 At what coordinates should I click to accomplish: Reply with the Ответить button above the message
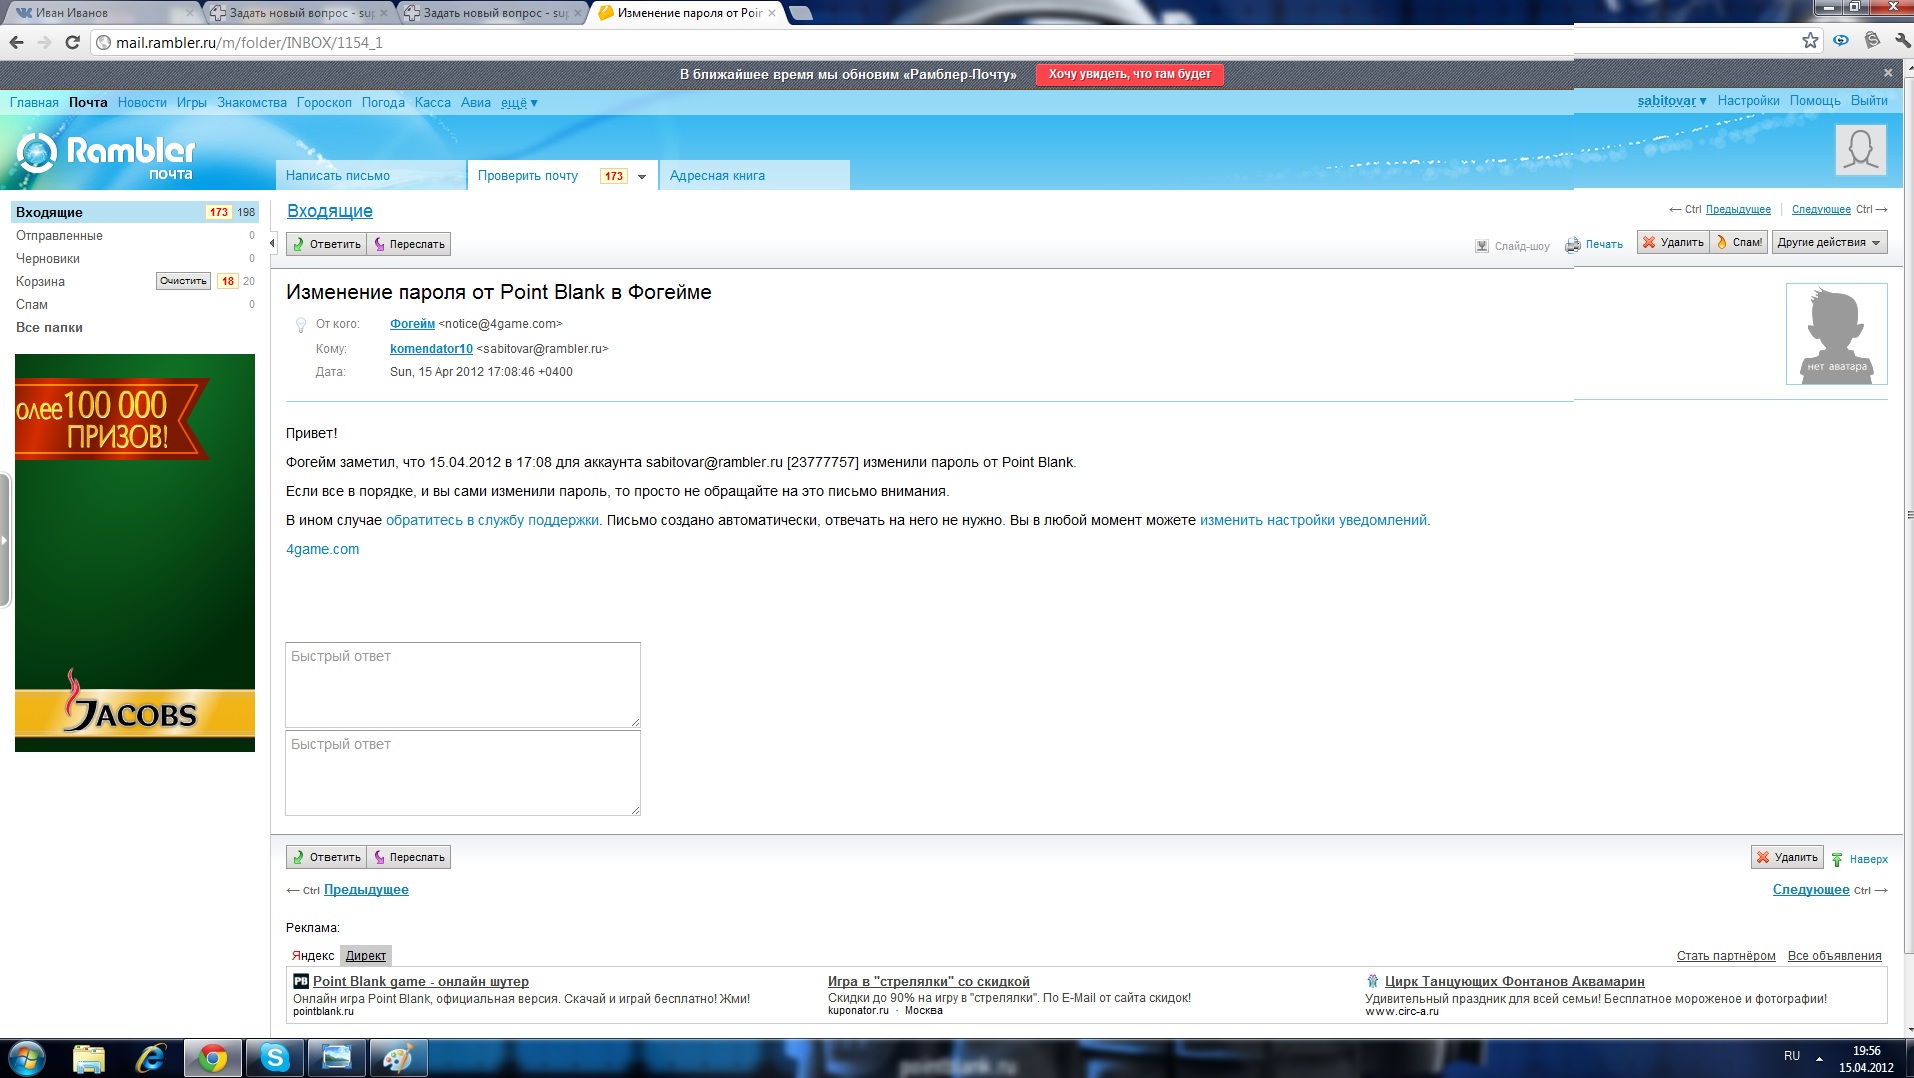(326, 244)
